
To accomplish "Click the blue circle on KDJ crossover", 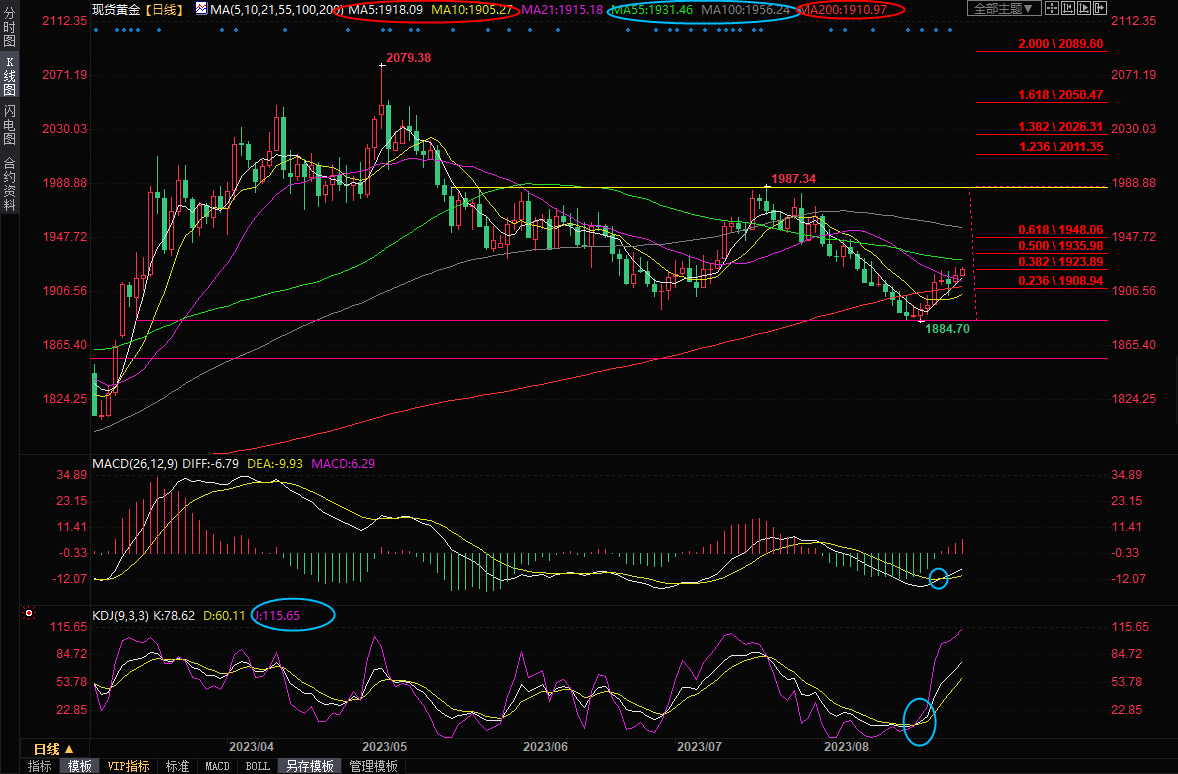I will 919,720.
